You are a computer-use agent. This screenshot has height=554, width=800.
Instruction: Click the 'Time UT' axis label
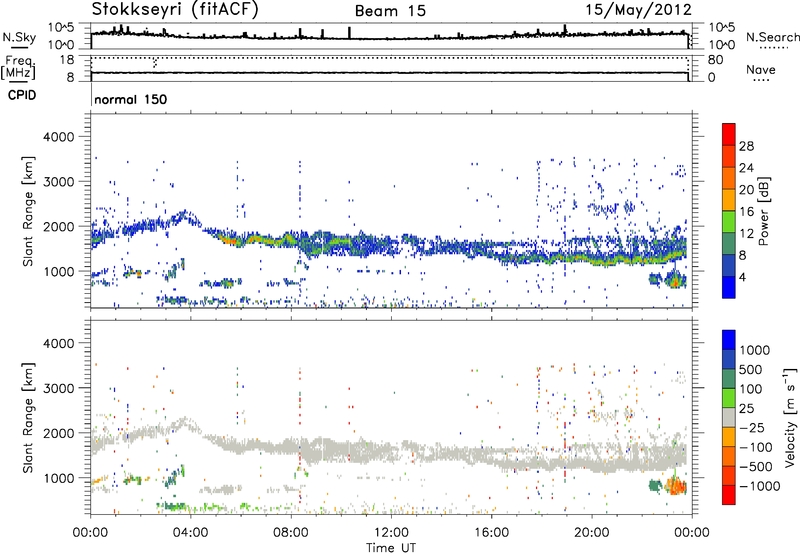[x=391, y=548]
